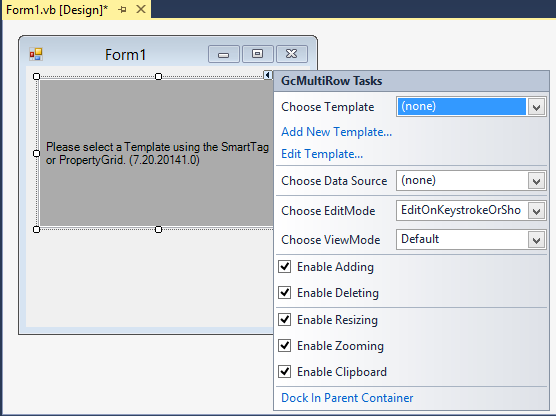Close the Form1.vb [Design] tab

point(141,9)
